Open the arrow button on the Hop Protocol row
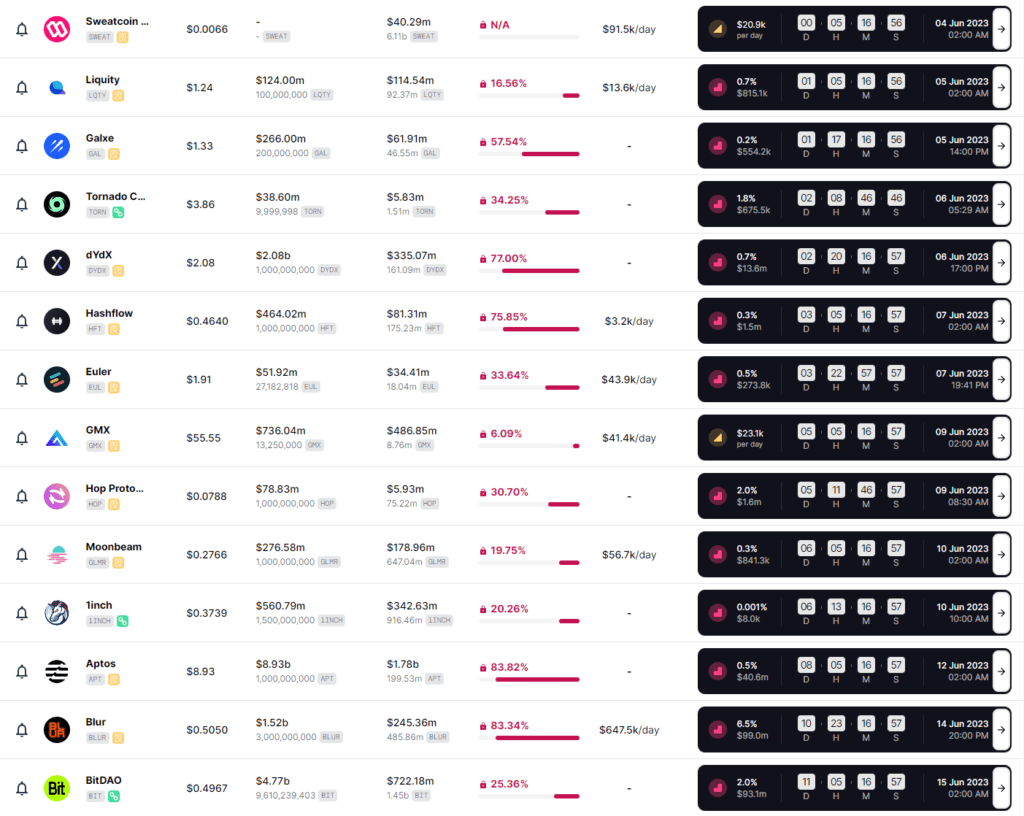This screenshot has width=1024, height=816. 1001,497
